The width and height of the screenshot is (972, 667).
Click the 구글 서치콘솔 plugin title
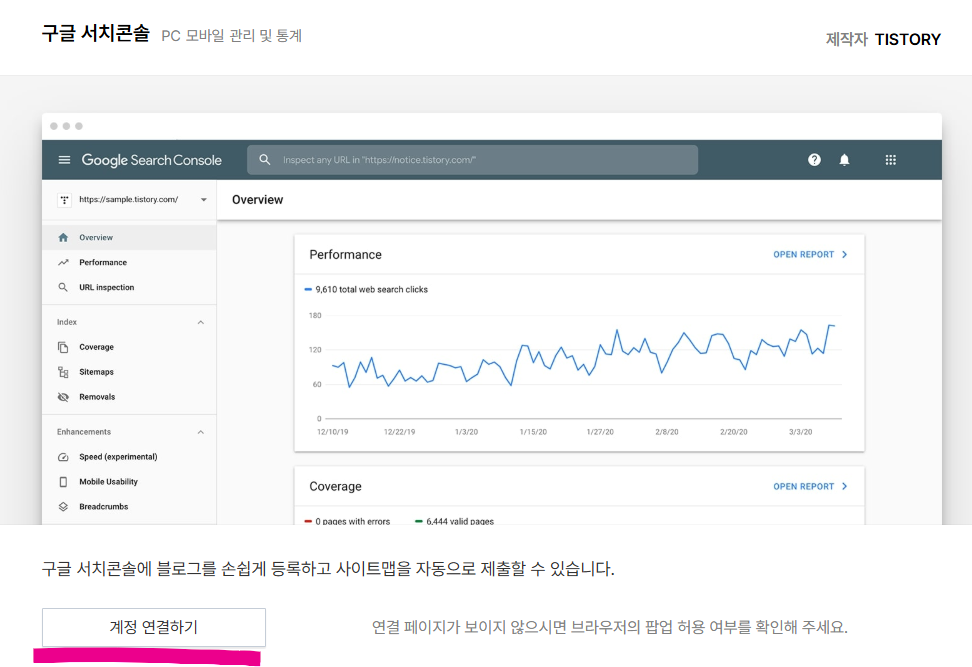tap(95, 33)
